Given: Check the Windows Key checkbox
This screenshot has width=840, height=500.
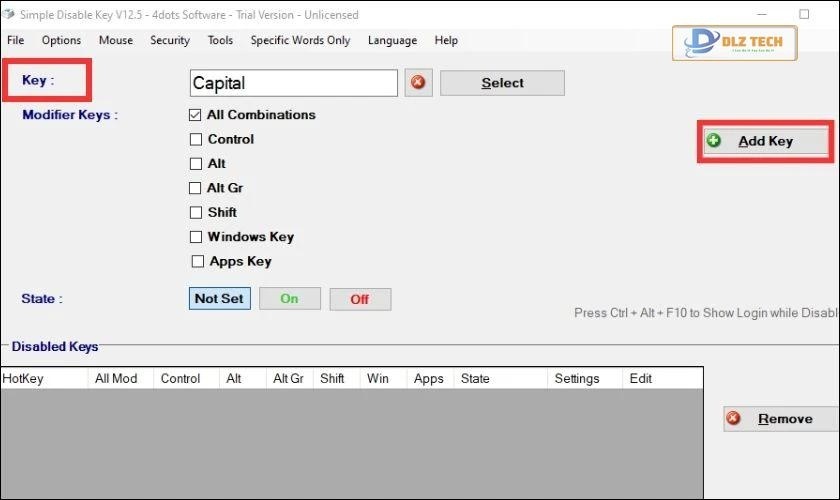Looking at the screenshot, I should point(196,237).
